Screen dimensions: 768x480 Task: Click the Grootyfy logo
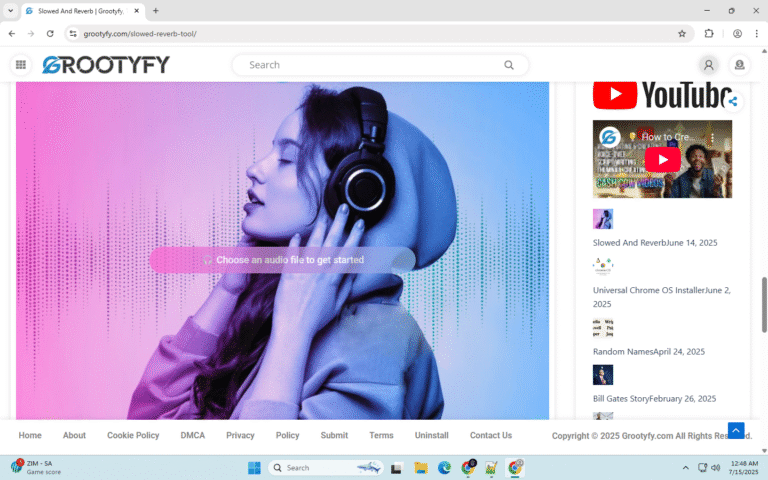pyautogui.click(x=106, y=65)
